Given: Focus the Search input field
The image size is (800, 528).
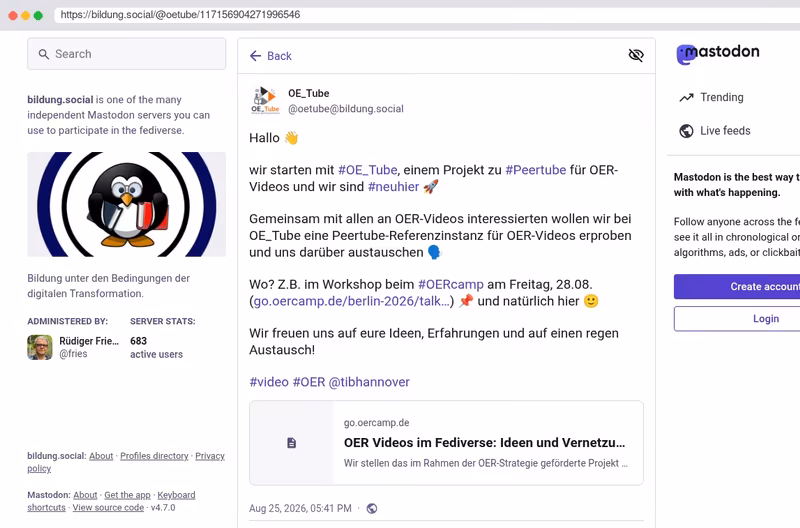Looking at the screenshot, I should coord(127,54).
